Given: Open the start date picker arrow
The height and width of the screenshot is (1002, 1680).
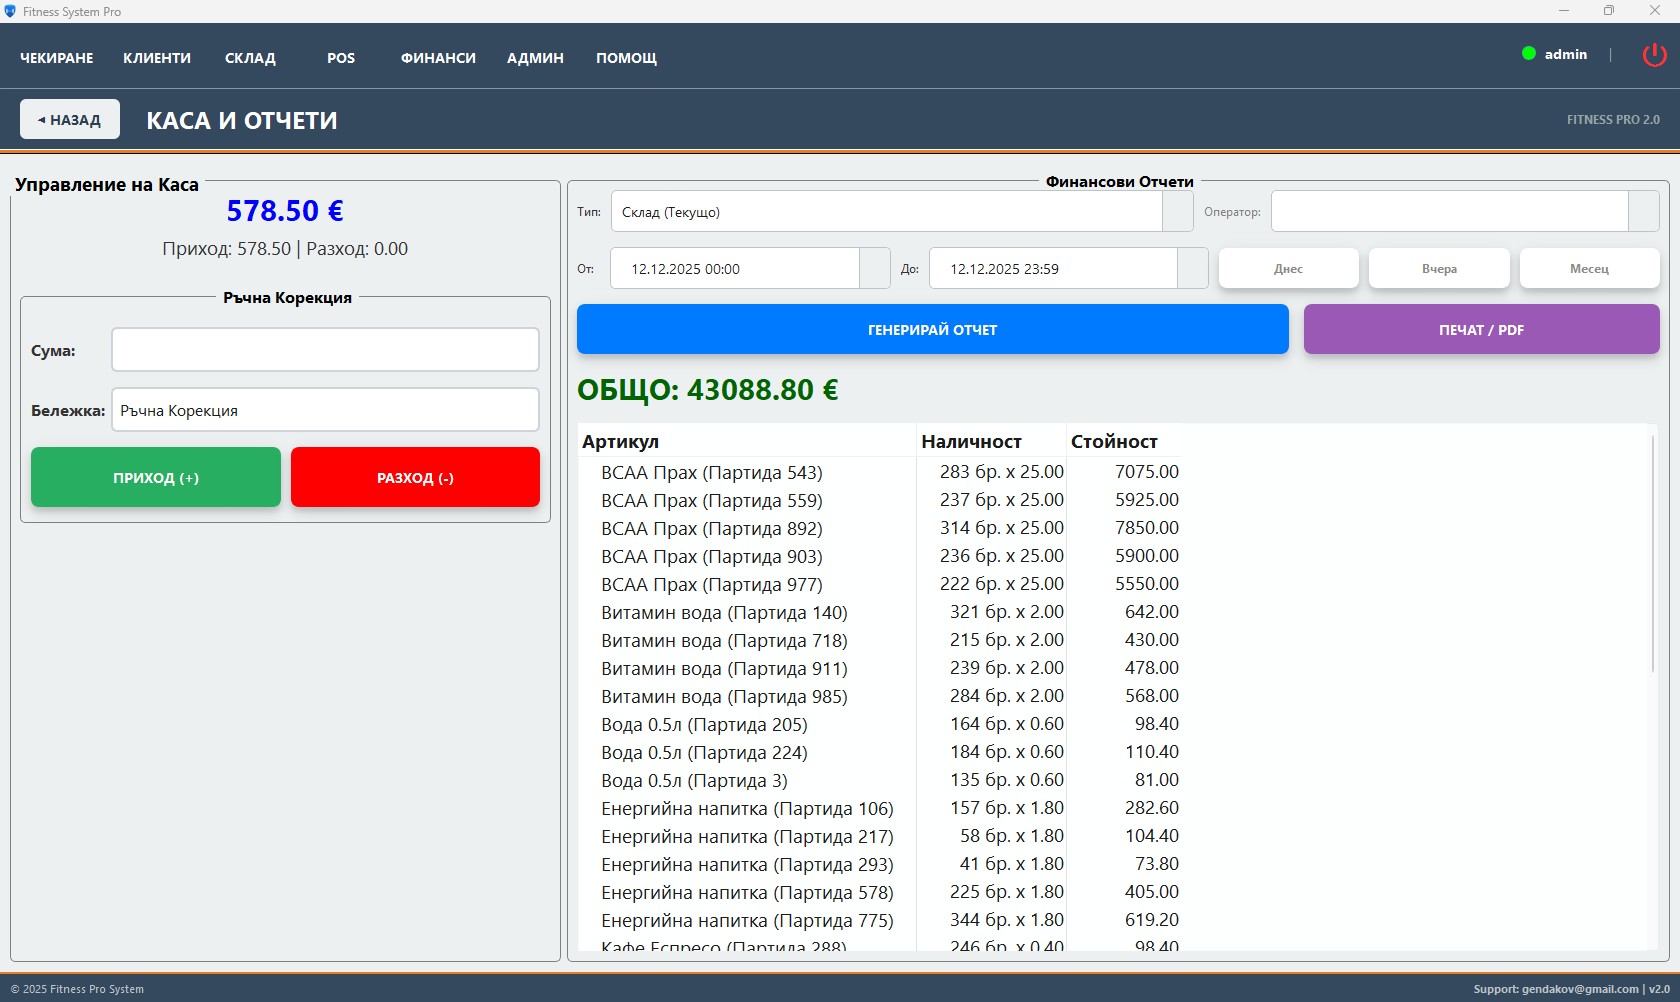Looking at the screenshot, I should (x=874, y=269).
